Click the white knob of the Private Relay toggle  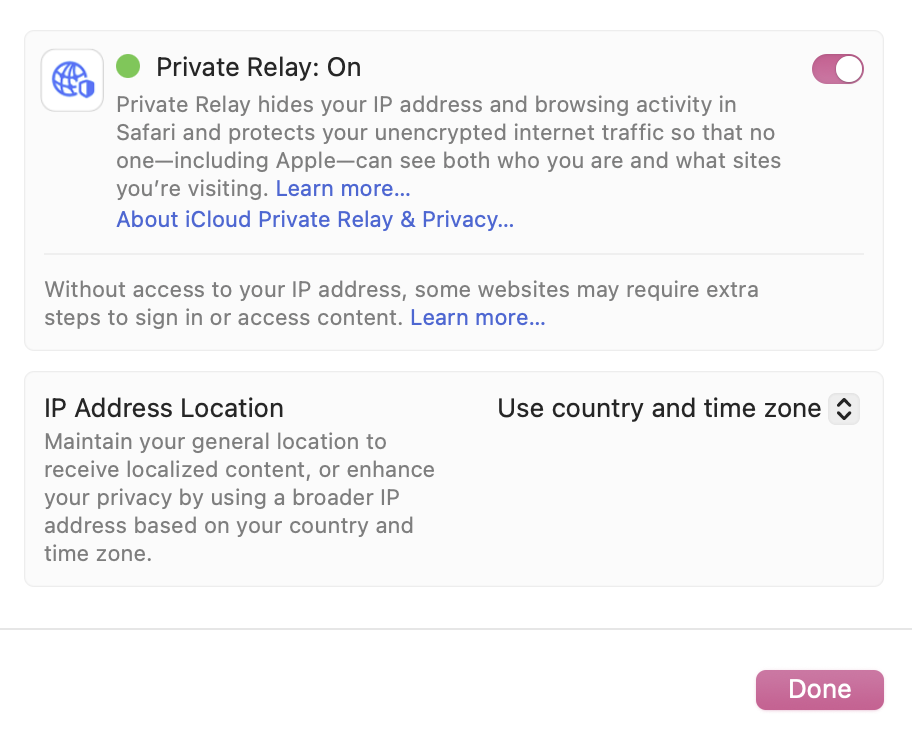tap(849, 69)
